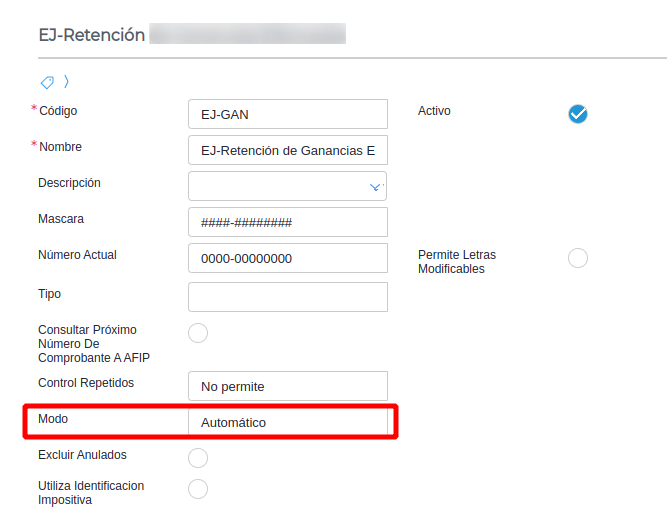The width and height of the screenshot is (667, 513).
Task: Uncheck the Activo checkbox
Action: pyautogui.click(x=578, y=113)
